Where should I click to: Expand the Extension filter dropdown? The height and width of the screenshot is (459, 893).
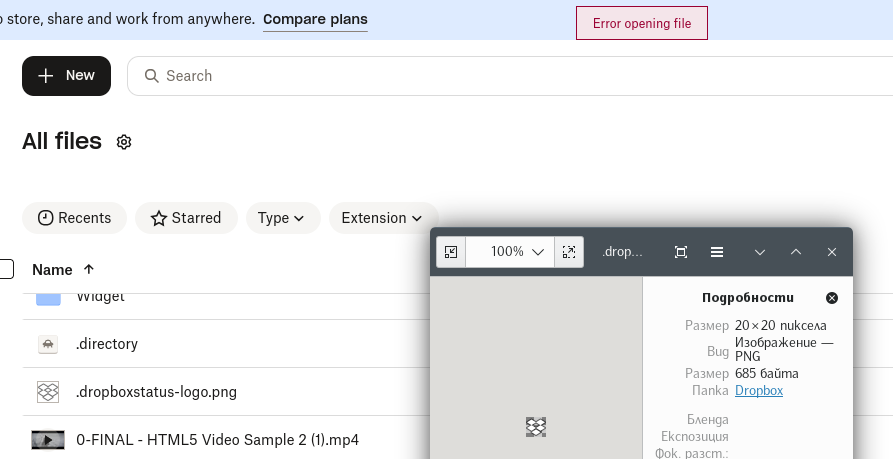[383, 218]
